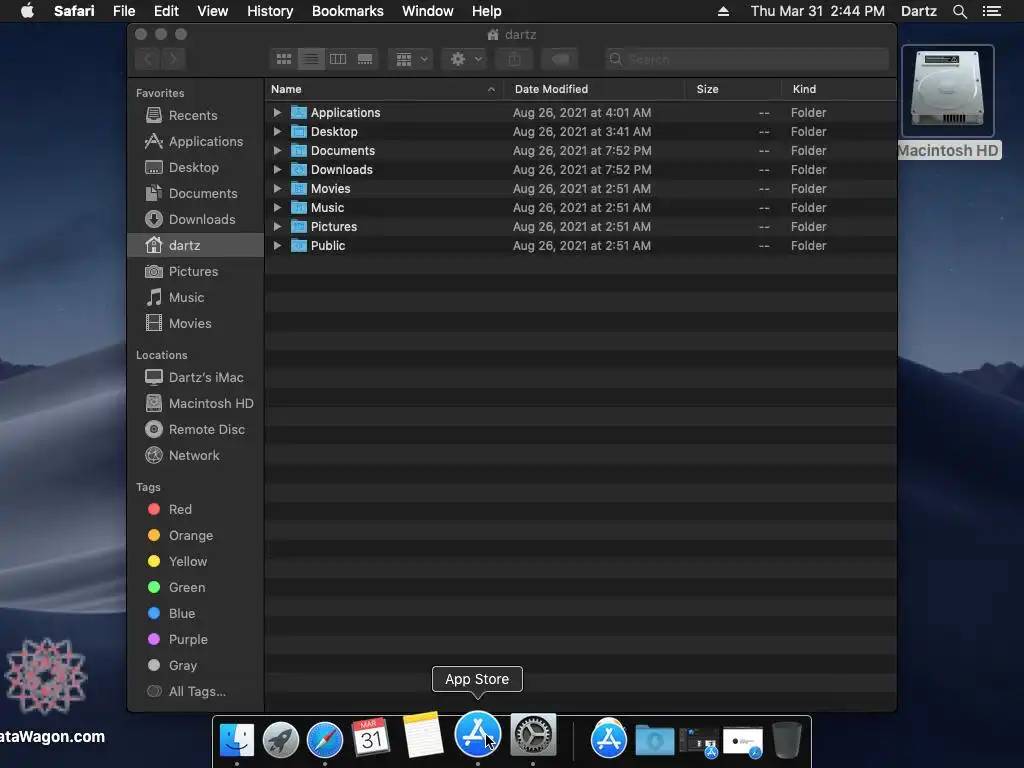Select the dartz home folder in sidebar
1024x768 pixels.
click(195, 246)
